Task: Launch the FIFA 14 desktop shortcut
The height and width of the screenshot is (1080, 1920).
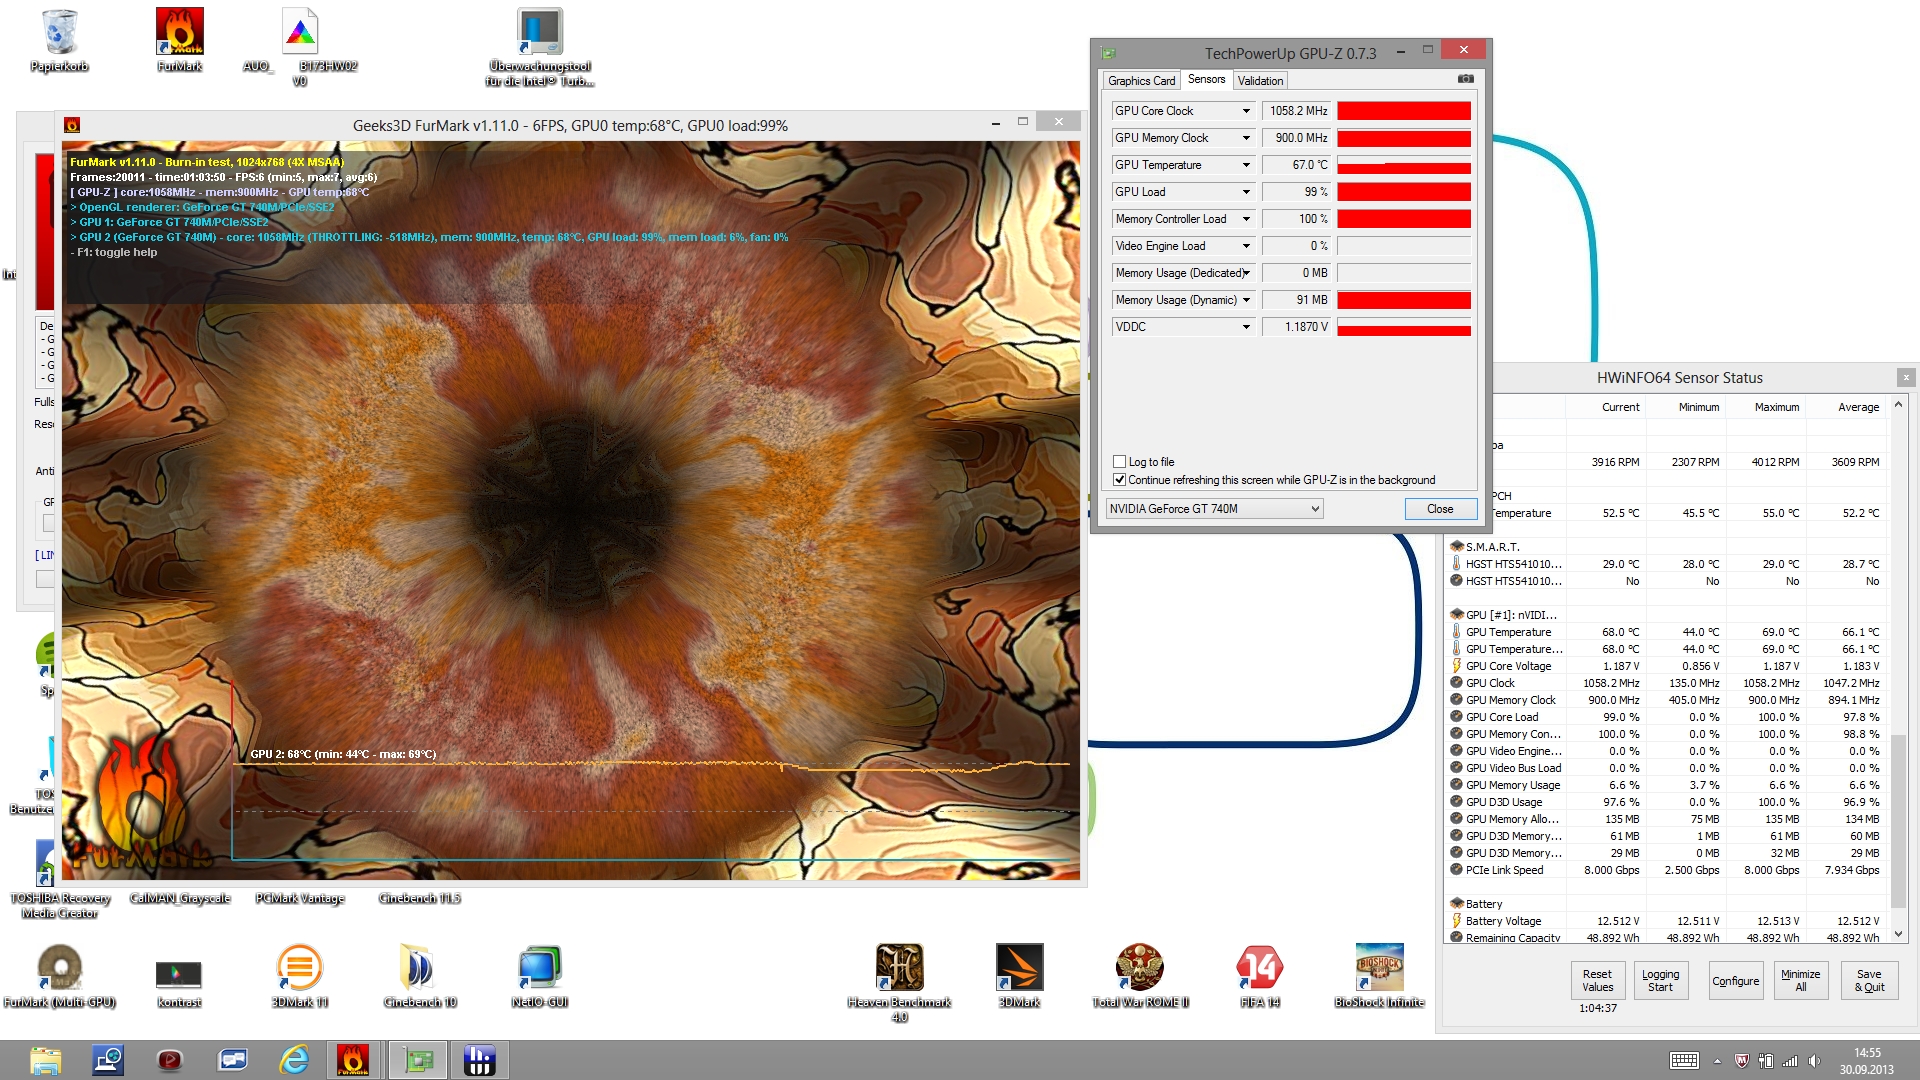Action: click(1260, 976)
